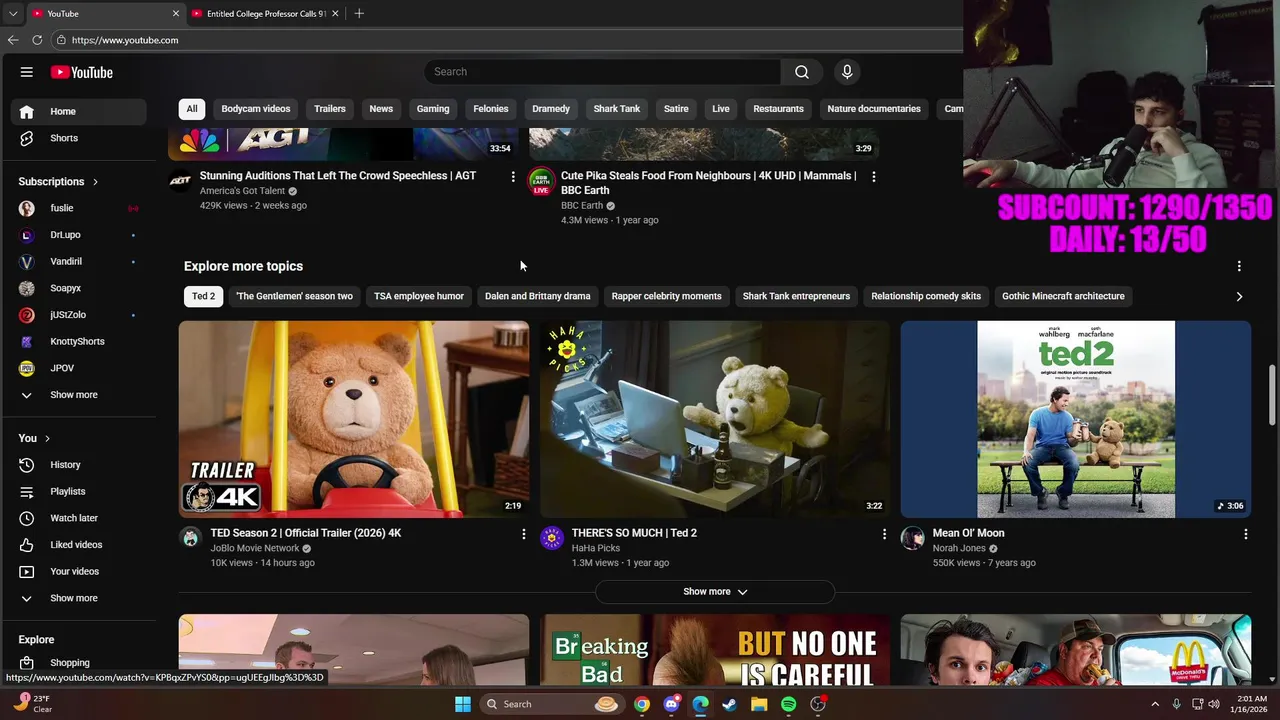
Task: Open Chrome from taskbar
Action: 642,704
